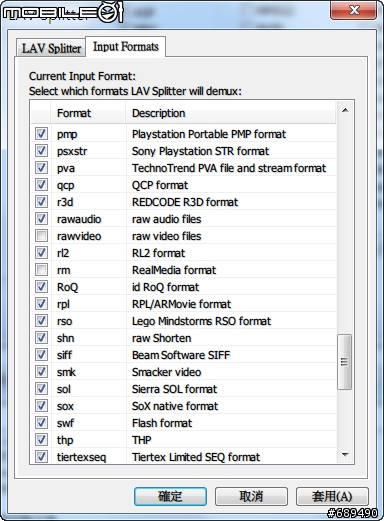
Task: Disable the rawaudio format checkbox
Action: click(x=41, y=219)
